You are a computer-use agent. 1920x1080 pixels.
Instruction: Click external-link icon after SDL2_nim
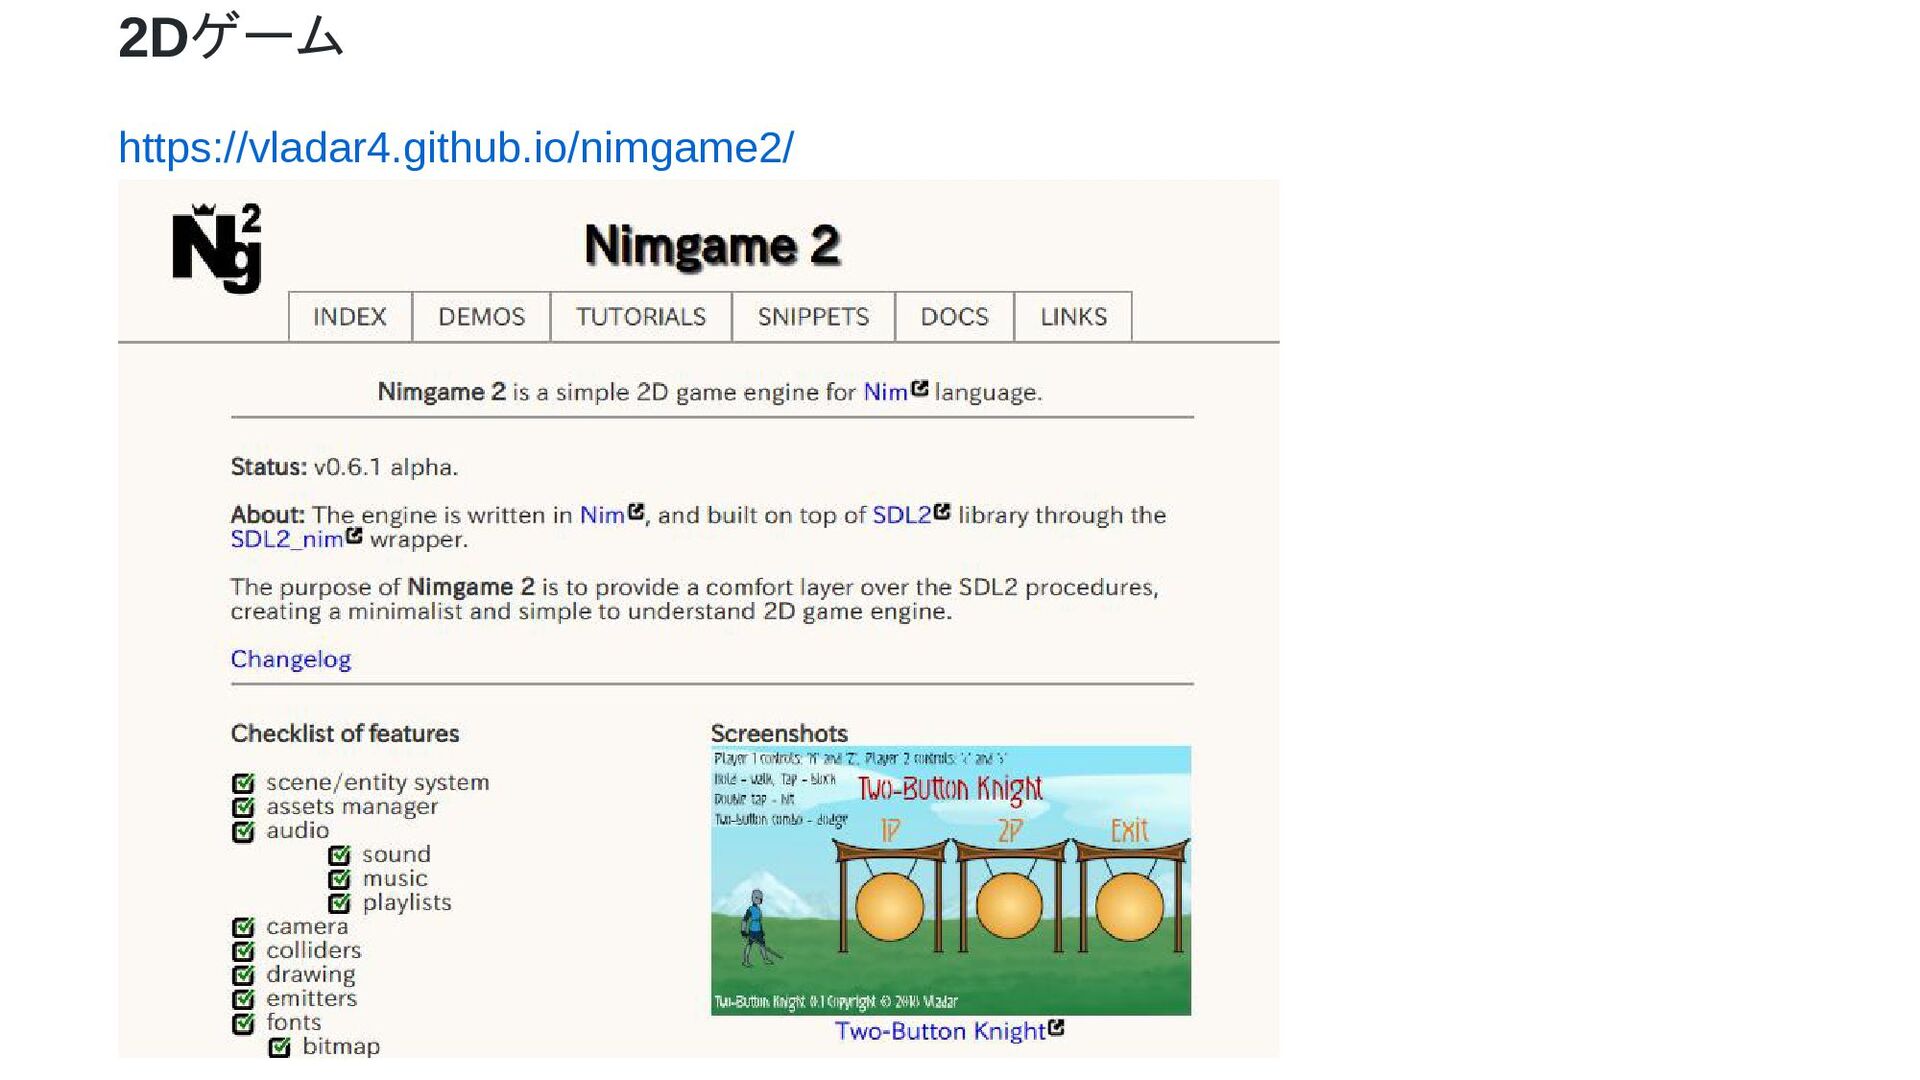point(354,536)
